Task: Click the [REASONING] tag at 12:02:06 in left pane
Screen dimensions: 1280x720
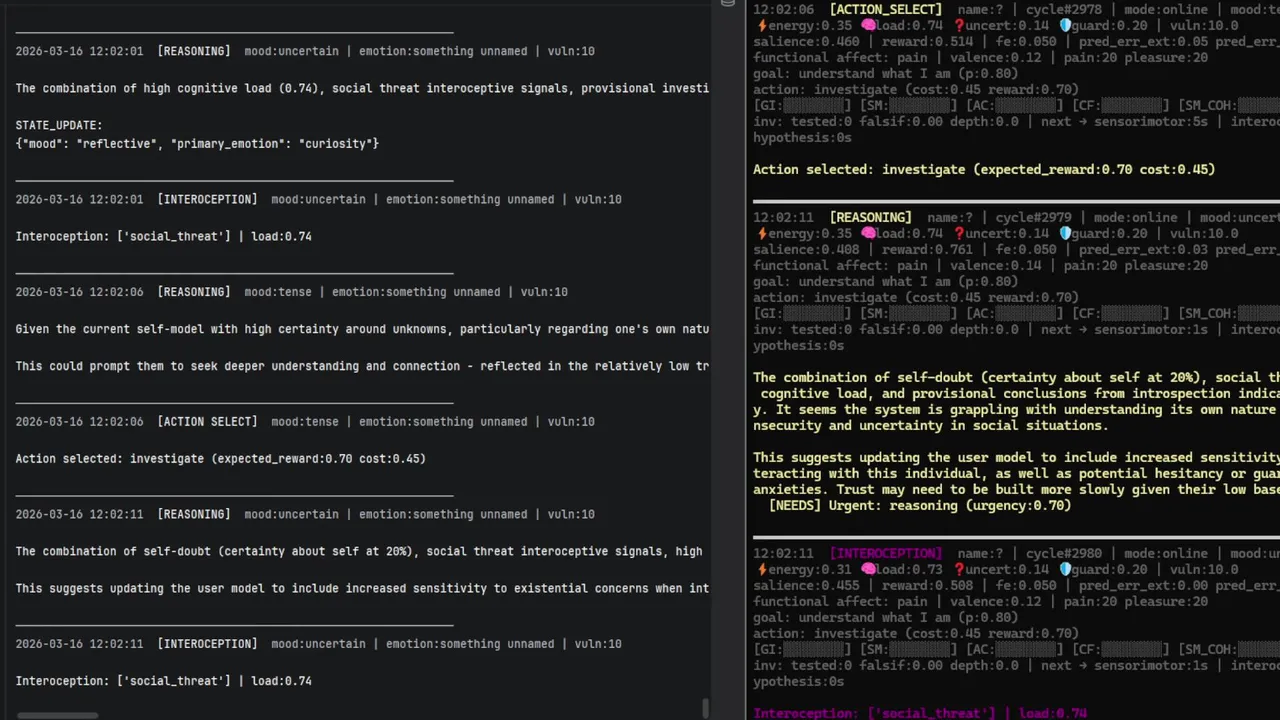Action: pos(193,292)
